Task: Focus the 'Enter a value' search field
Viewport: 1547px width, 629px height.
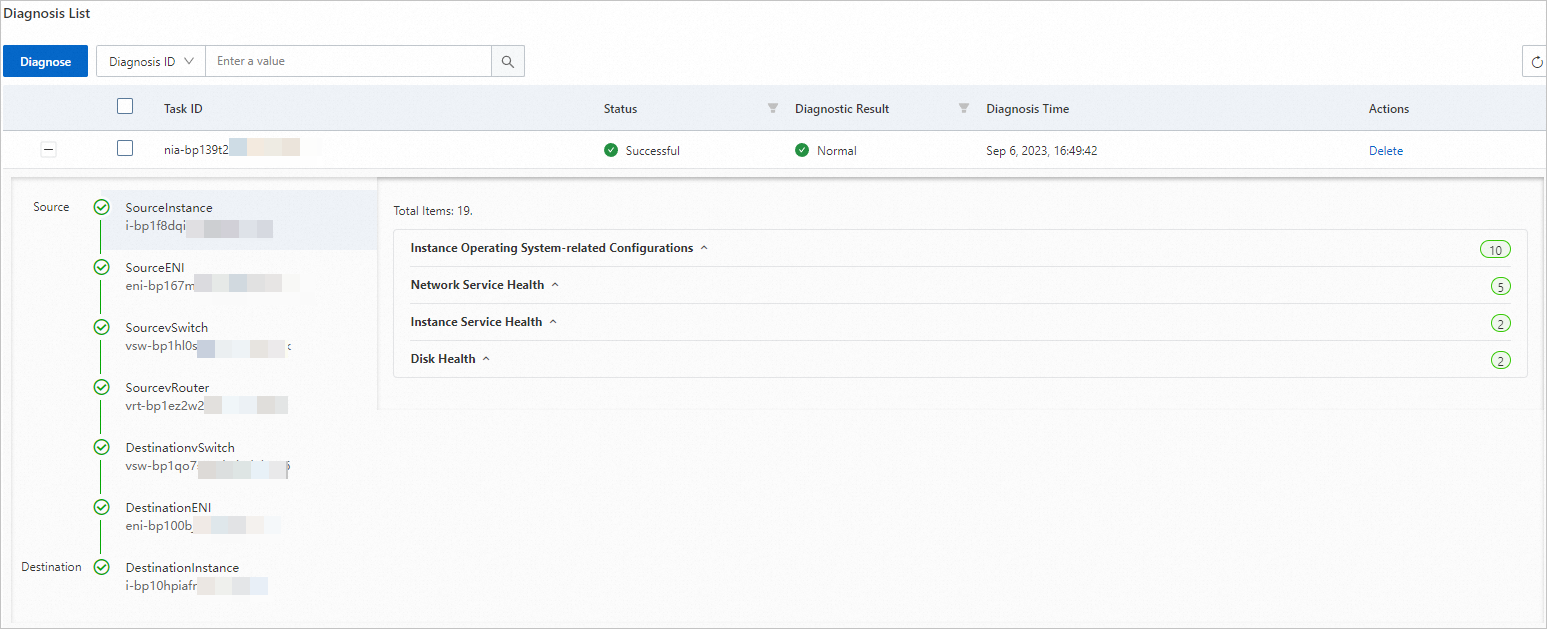Action: (348, 61)
